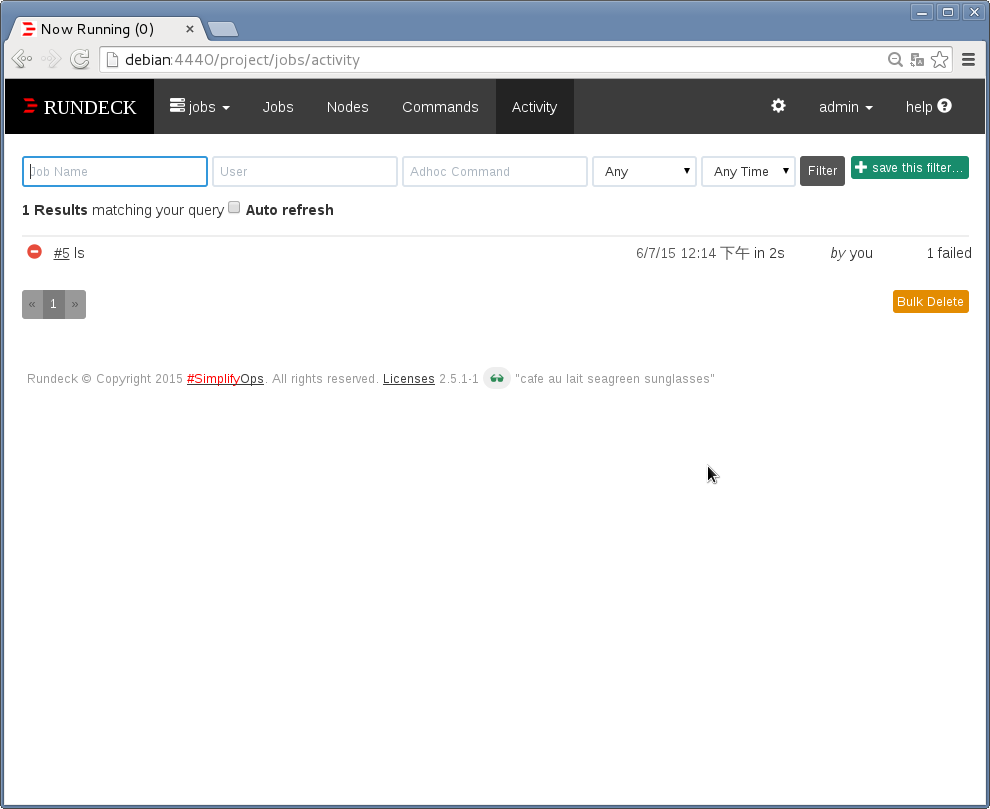Click the previous page « button
Screen dimensions: 990x809
pos(32,304)
